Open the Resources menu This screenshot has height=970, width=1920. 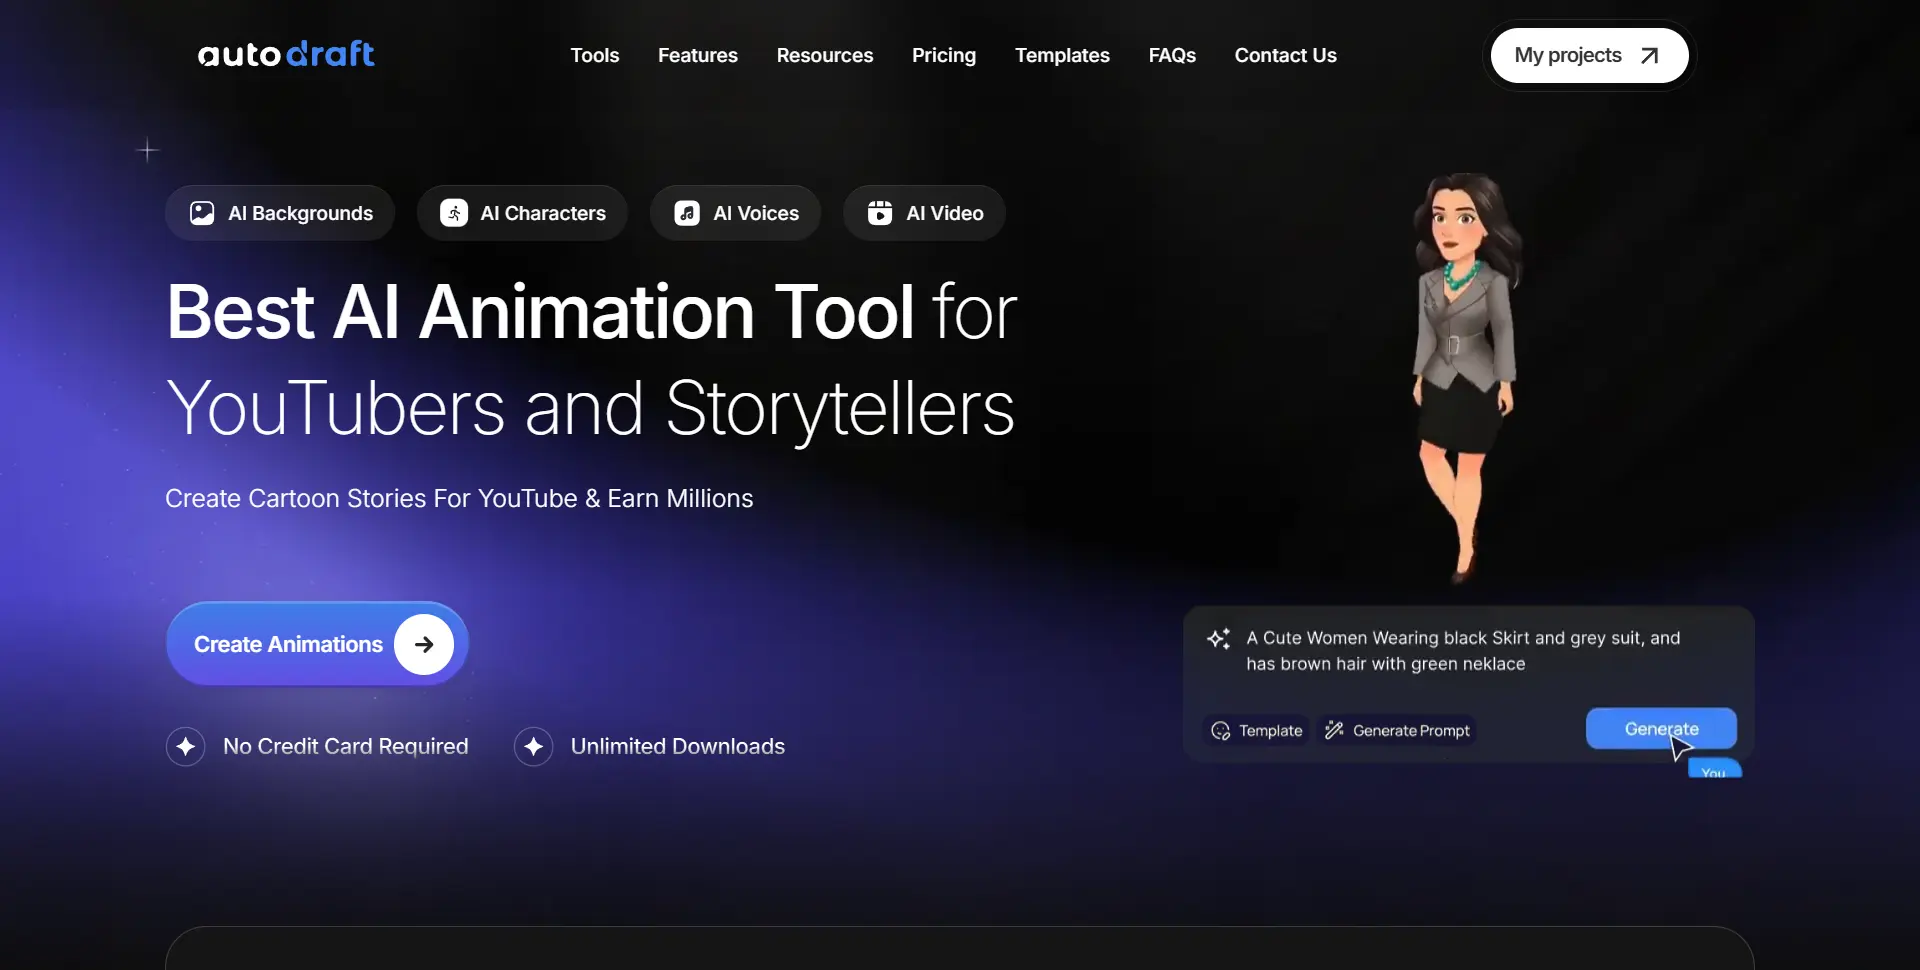click(825, 55)
